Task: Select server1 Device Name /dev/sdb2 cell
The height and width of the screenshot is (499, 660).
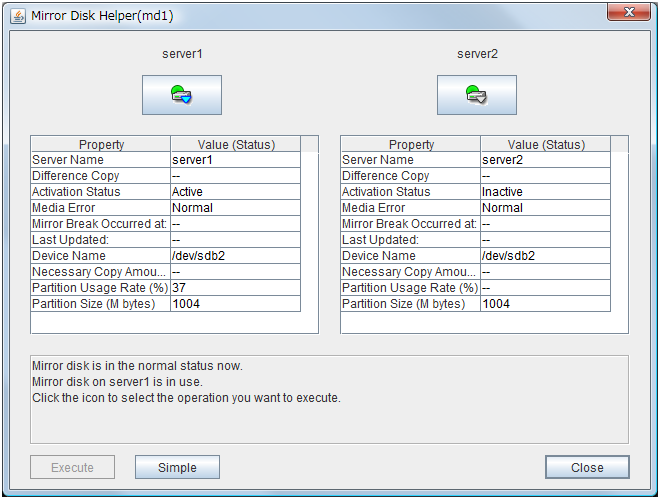Action: tap(234, 256)
